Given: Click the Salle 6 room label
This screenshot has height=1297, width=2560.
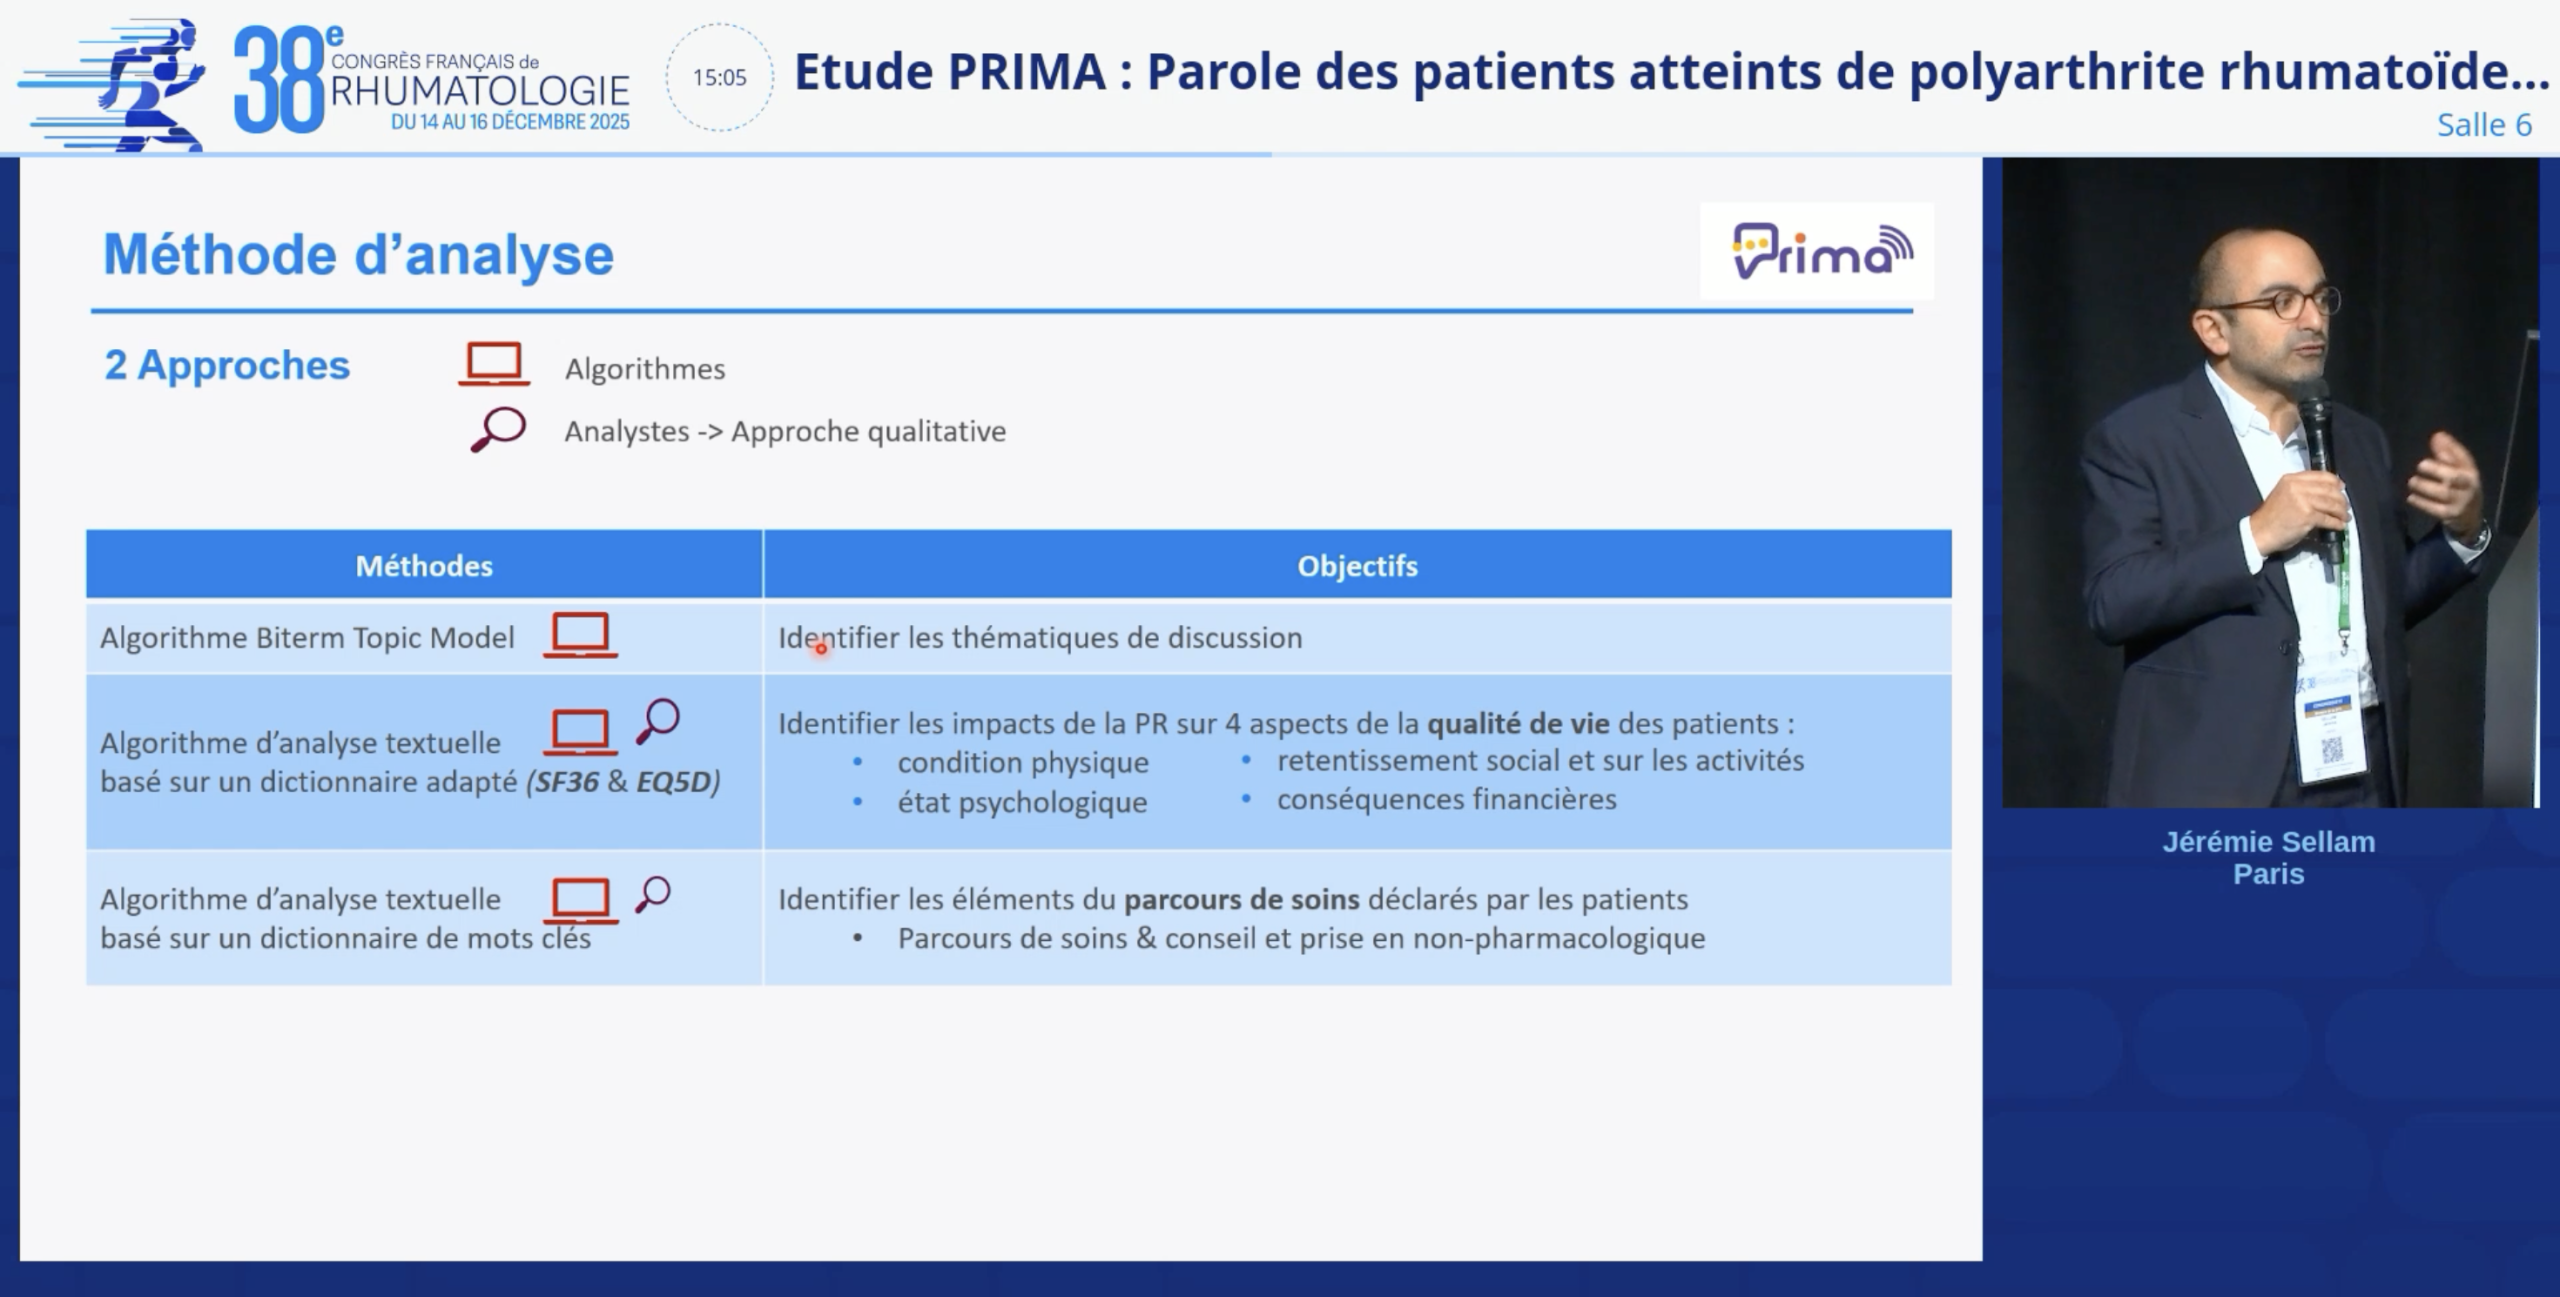Looking at the screenshot, I should [x=2484, y=125].
